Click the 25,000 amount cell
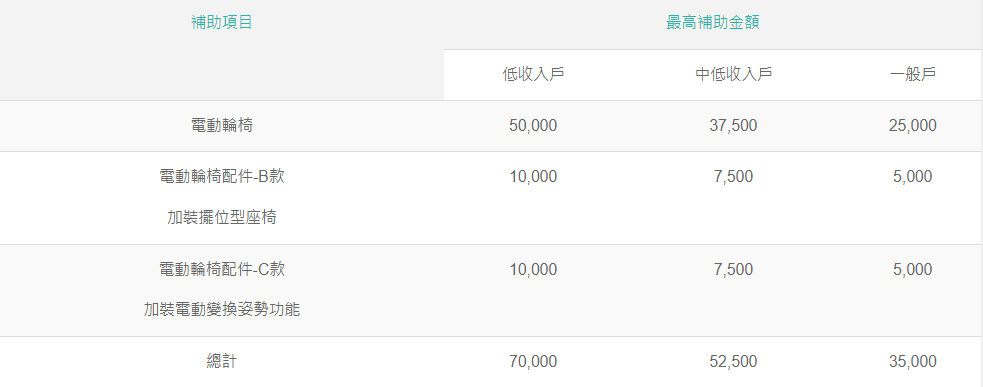The height and width of the screenshot is (387, 983). click(912, 125)
